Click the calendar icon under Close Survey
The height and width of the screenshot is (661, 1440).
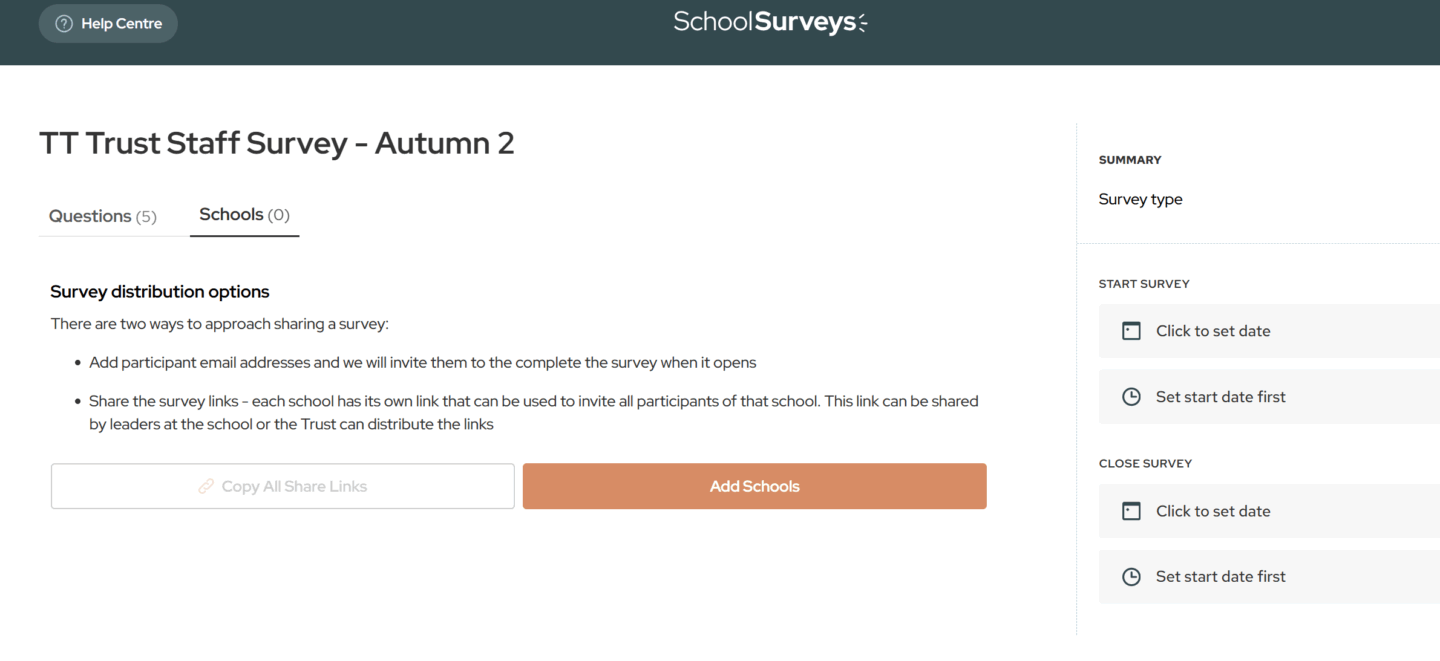[x=1131, y=511]
